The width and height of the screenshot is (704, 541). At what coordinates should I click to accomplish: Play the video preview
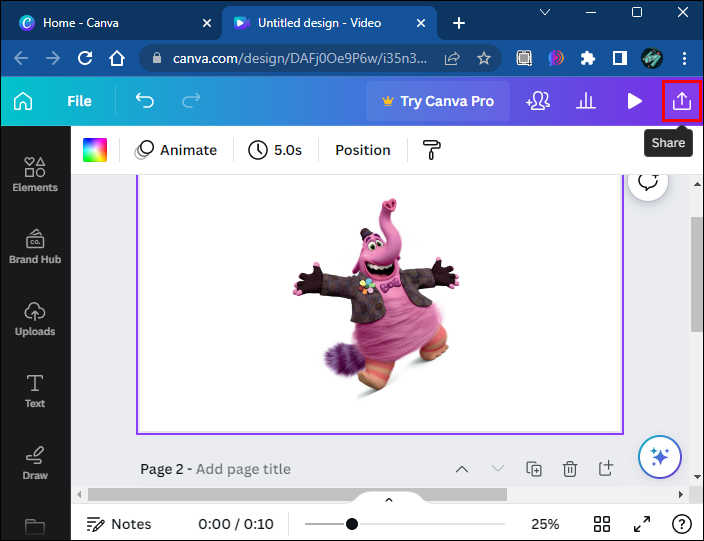click(634, 101)
